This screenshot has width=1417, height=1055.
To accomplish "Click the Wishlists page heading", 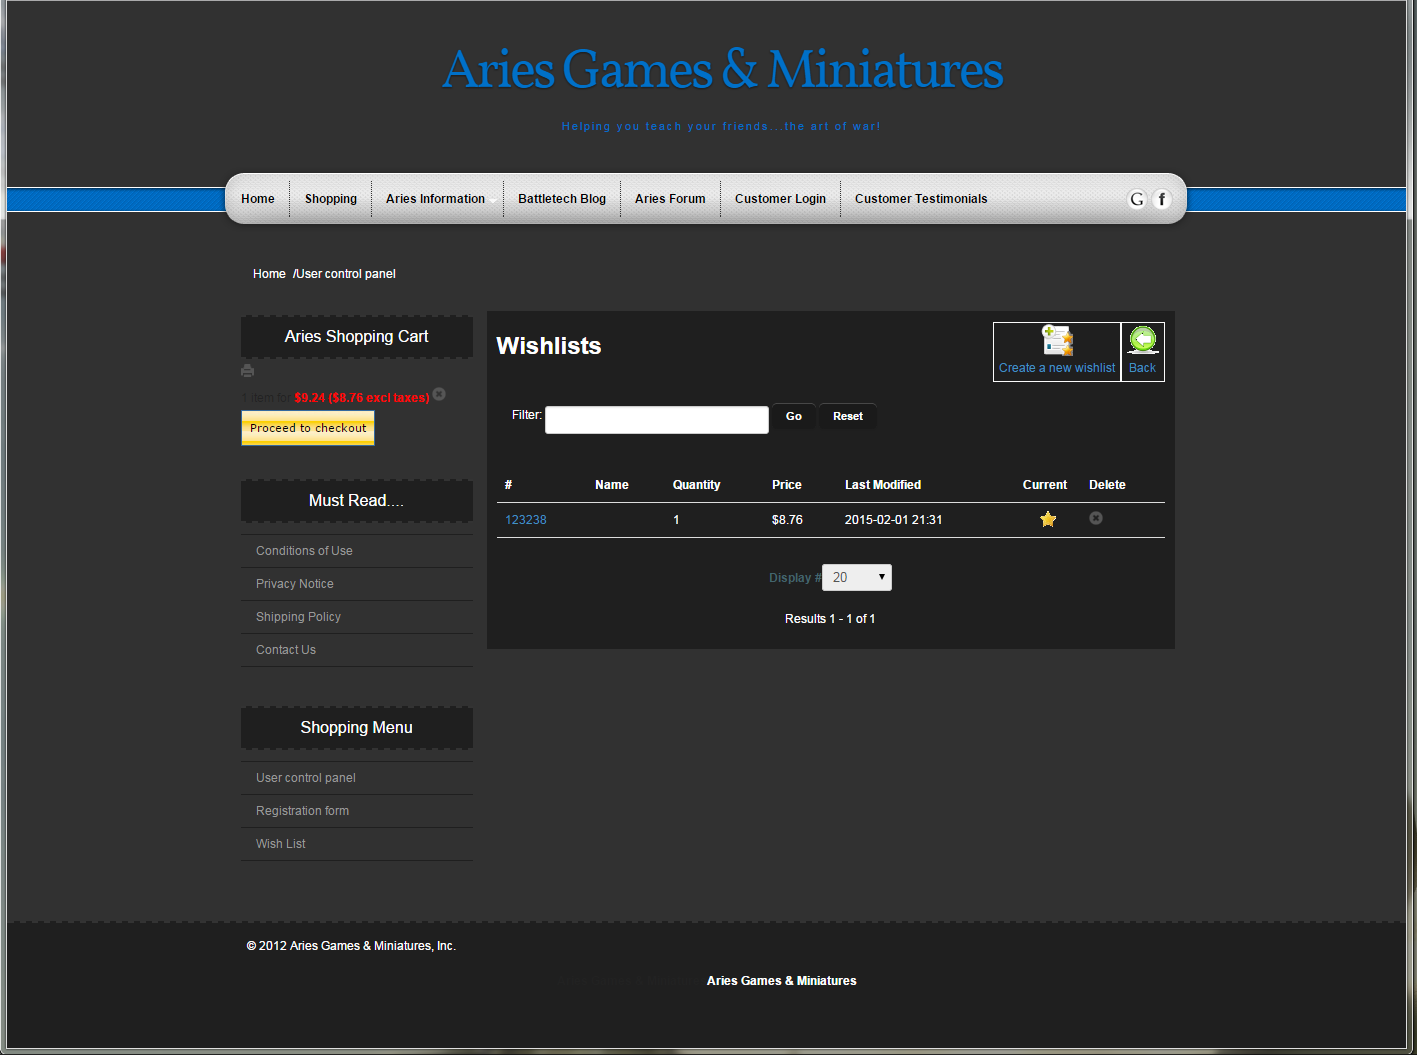I will point(549,346).
